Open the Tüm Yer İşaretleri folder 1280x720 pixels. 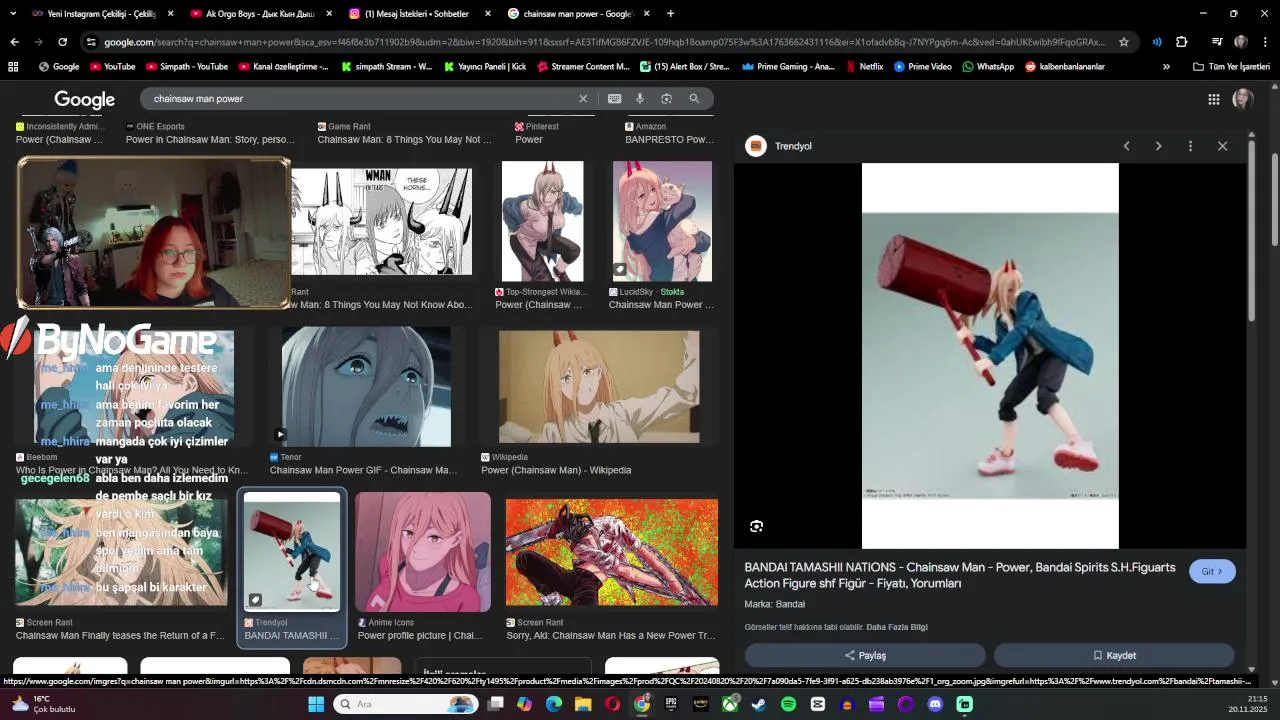[1231, 67]
